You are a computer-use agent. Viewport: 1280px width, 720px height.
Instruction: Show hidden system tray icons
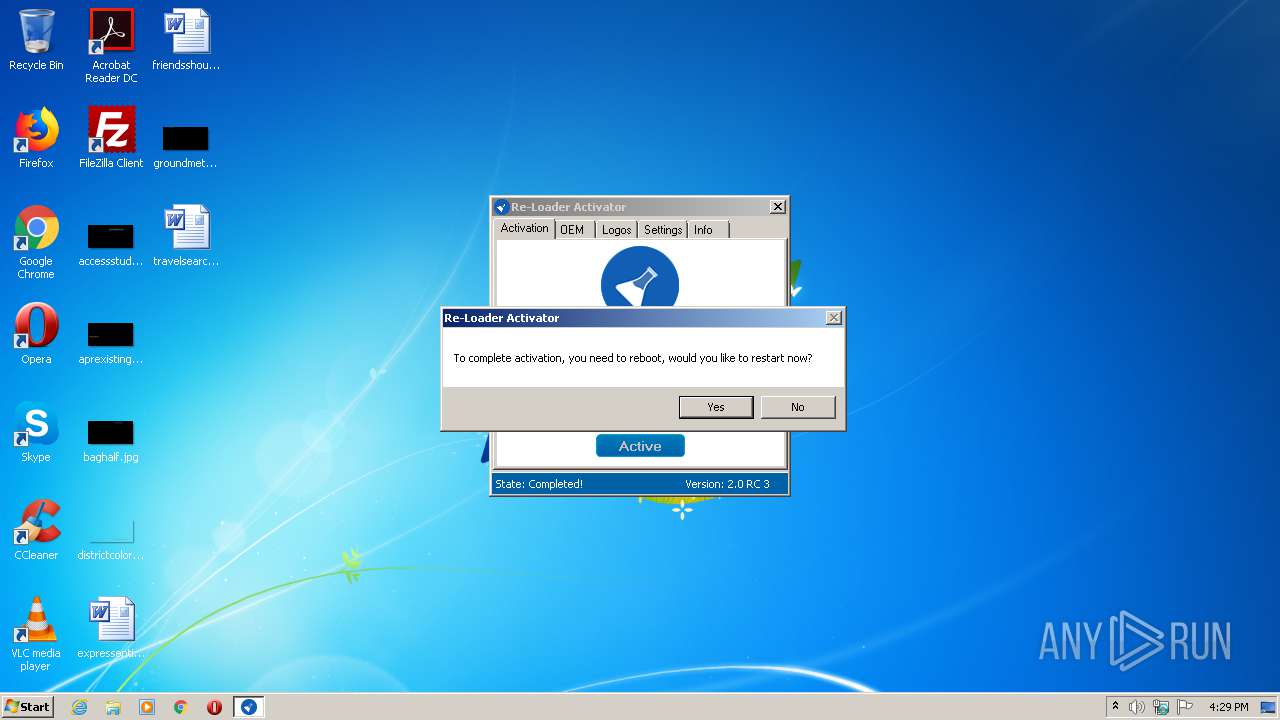(x=1115, y=707)
